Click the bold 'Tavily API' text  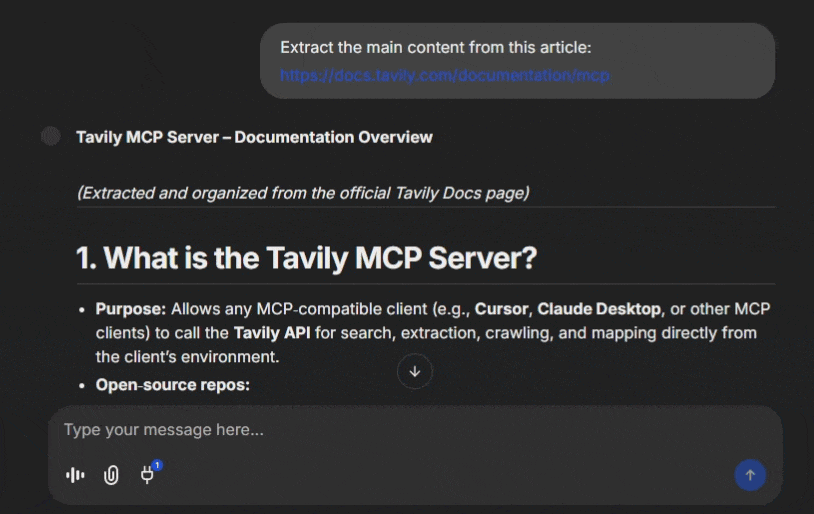(272, 333)
